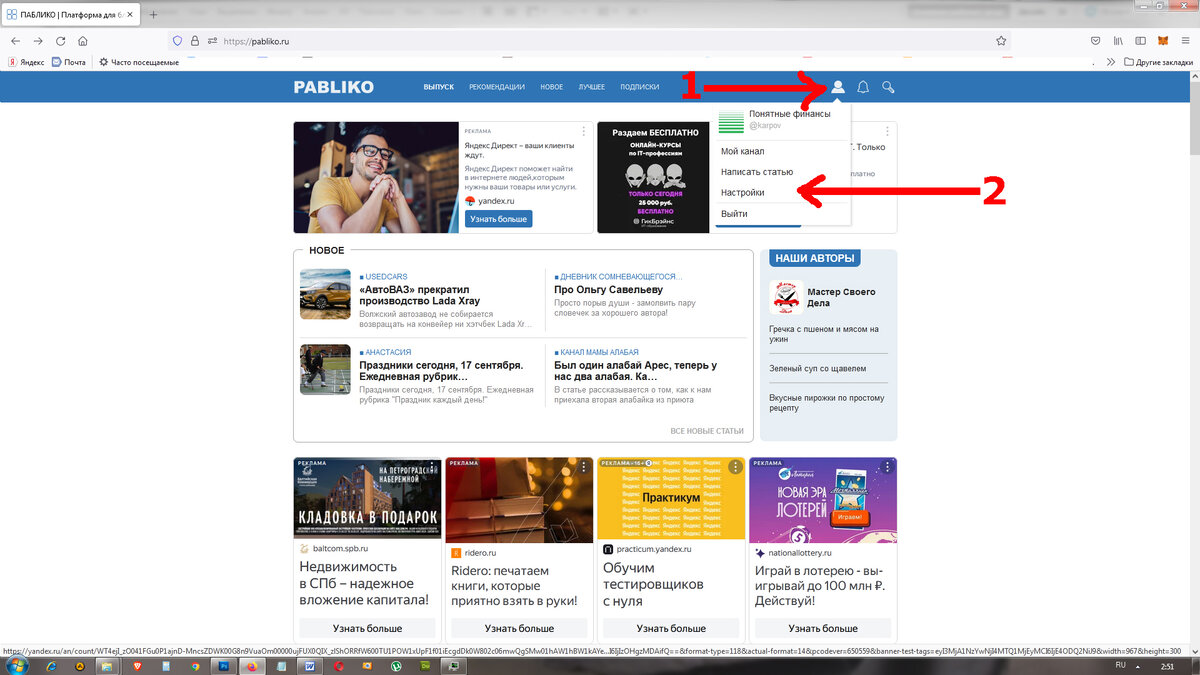Open the Firefox library icon
The image size is (1200, 675).
click(x=1119, y=41)
